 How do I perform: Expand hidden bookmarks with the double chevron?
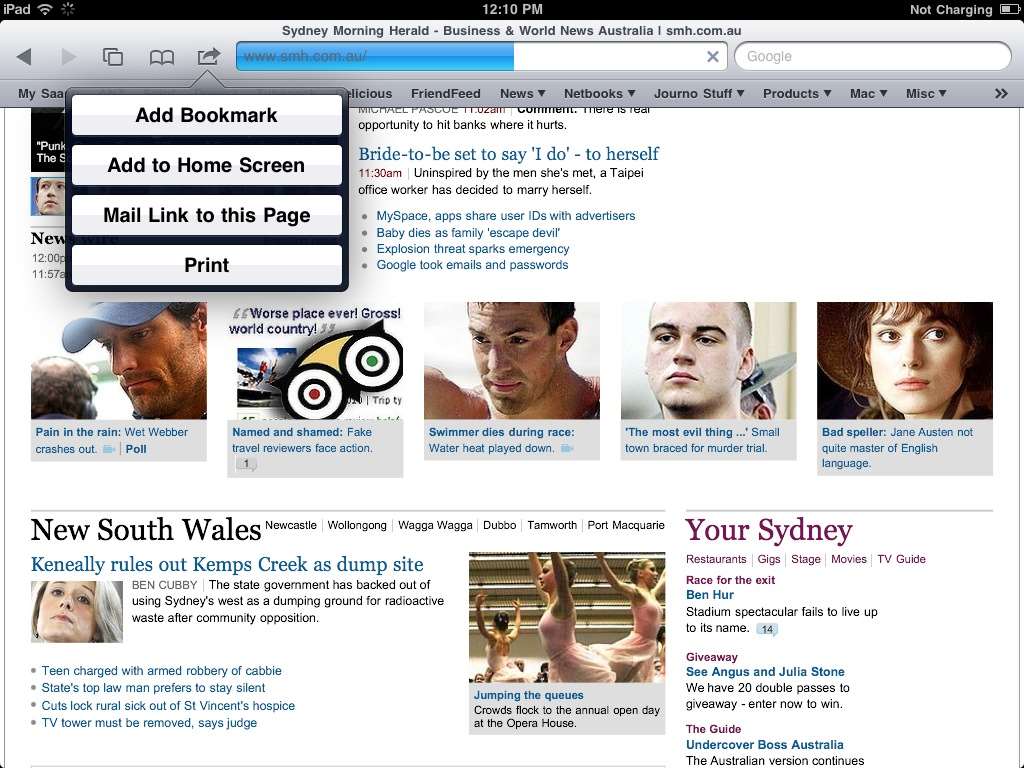[1001, 93]
